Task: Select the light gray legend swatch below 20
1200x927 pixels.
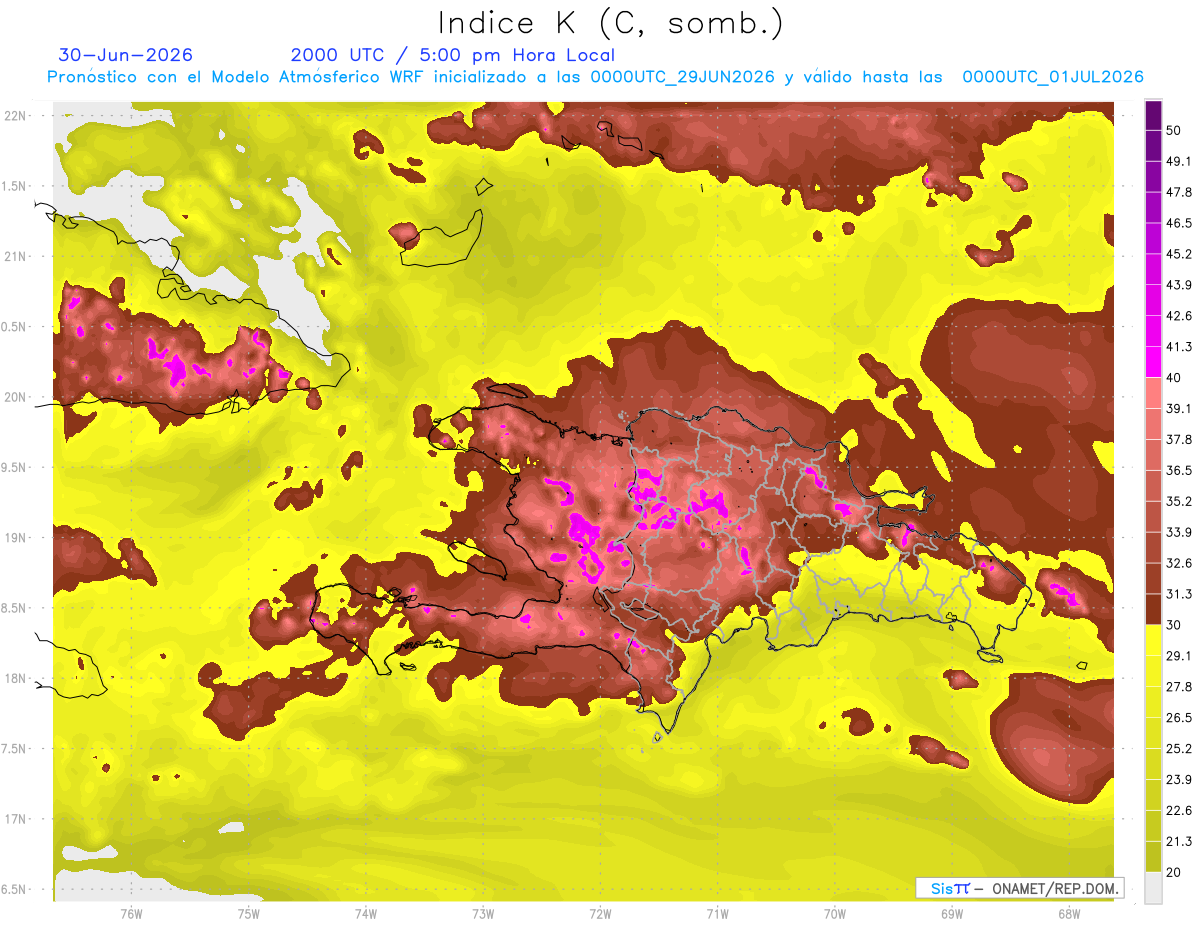Action: [1153, 887]
